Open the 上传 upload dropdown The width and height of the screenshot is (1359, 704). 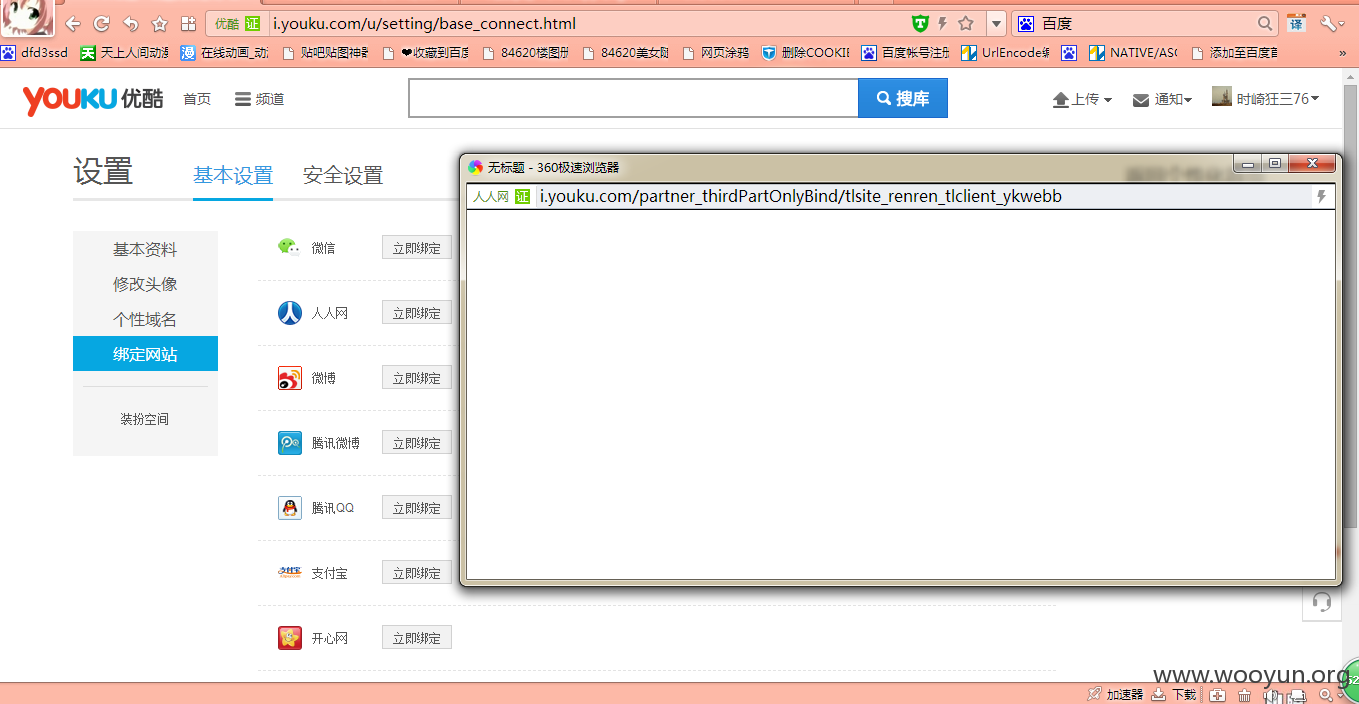pyautogui.click(x=1082, y=99)
